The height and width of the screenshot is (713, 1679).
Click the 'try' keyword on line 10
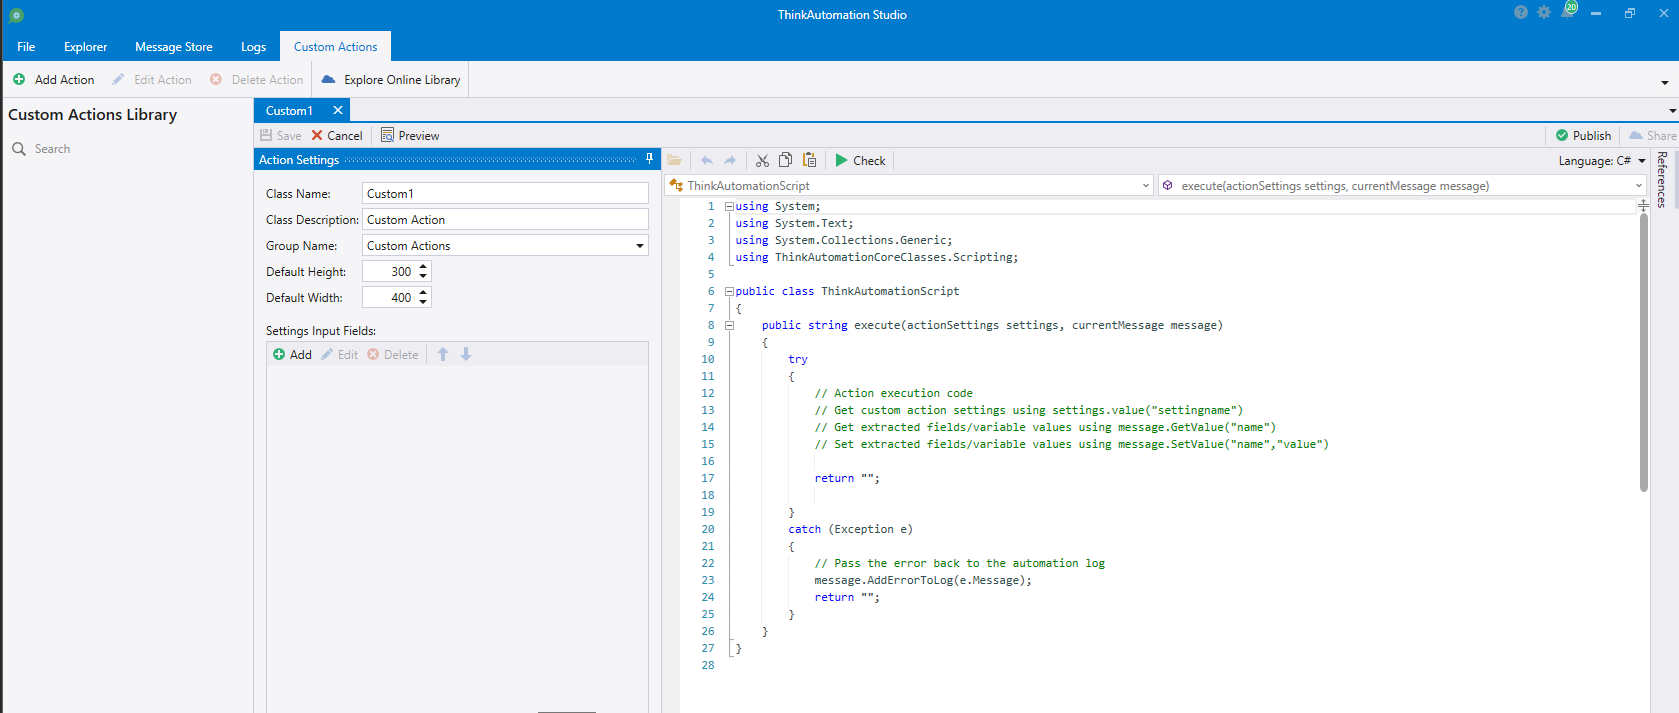[x=797, y=359]
